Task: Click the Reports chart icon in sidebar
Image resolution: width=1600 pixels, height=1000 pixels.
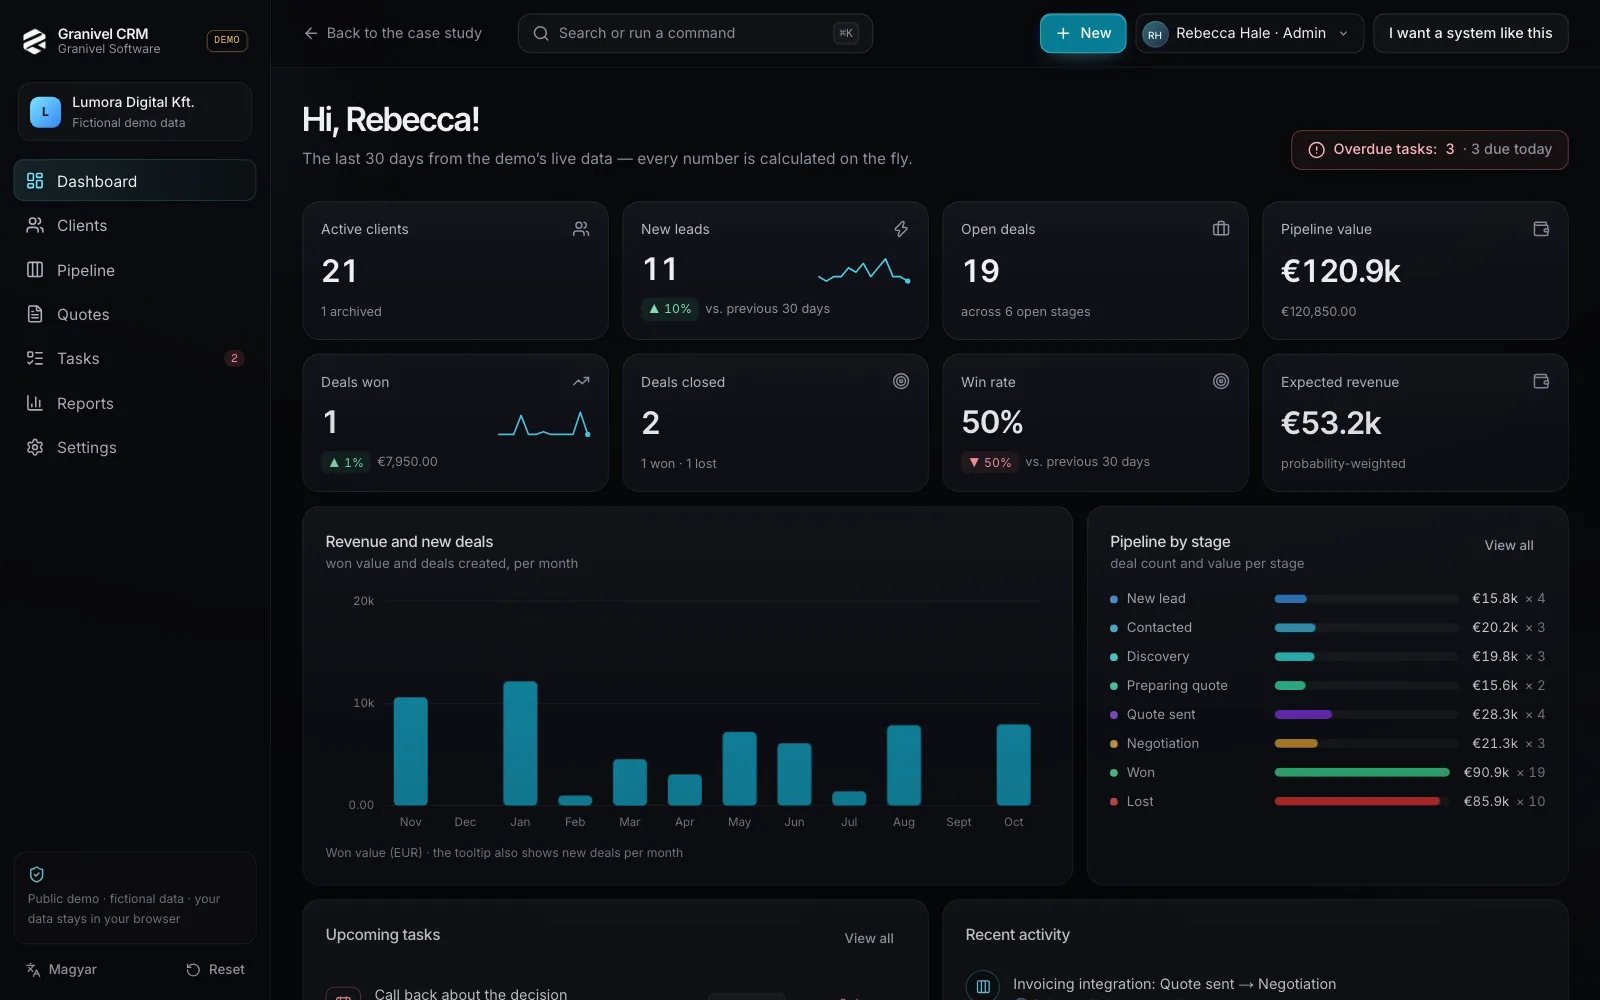Action: coord(35,403)
